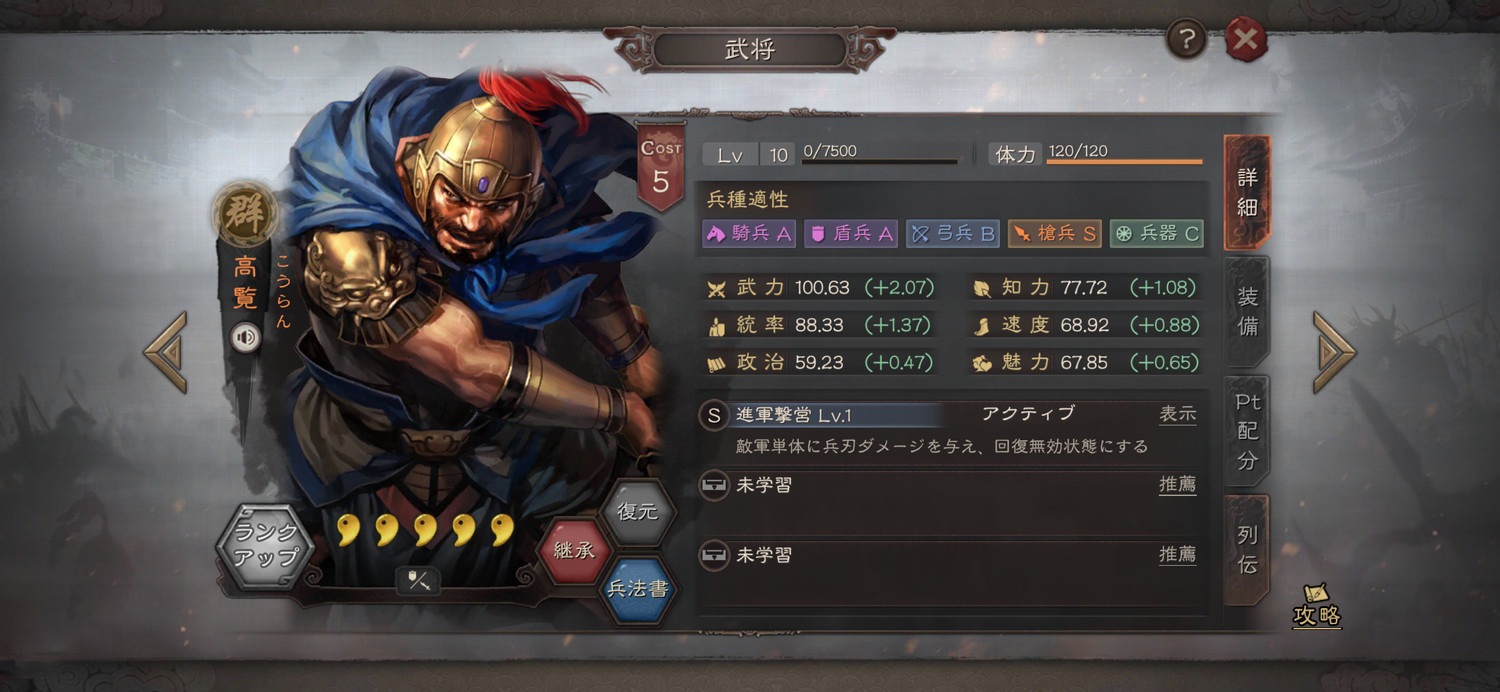Go to next general with right arrow

coord(1334,351)
